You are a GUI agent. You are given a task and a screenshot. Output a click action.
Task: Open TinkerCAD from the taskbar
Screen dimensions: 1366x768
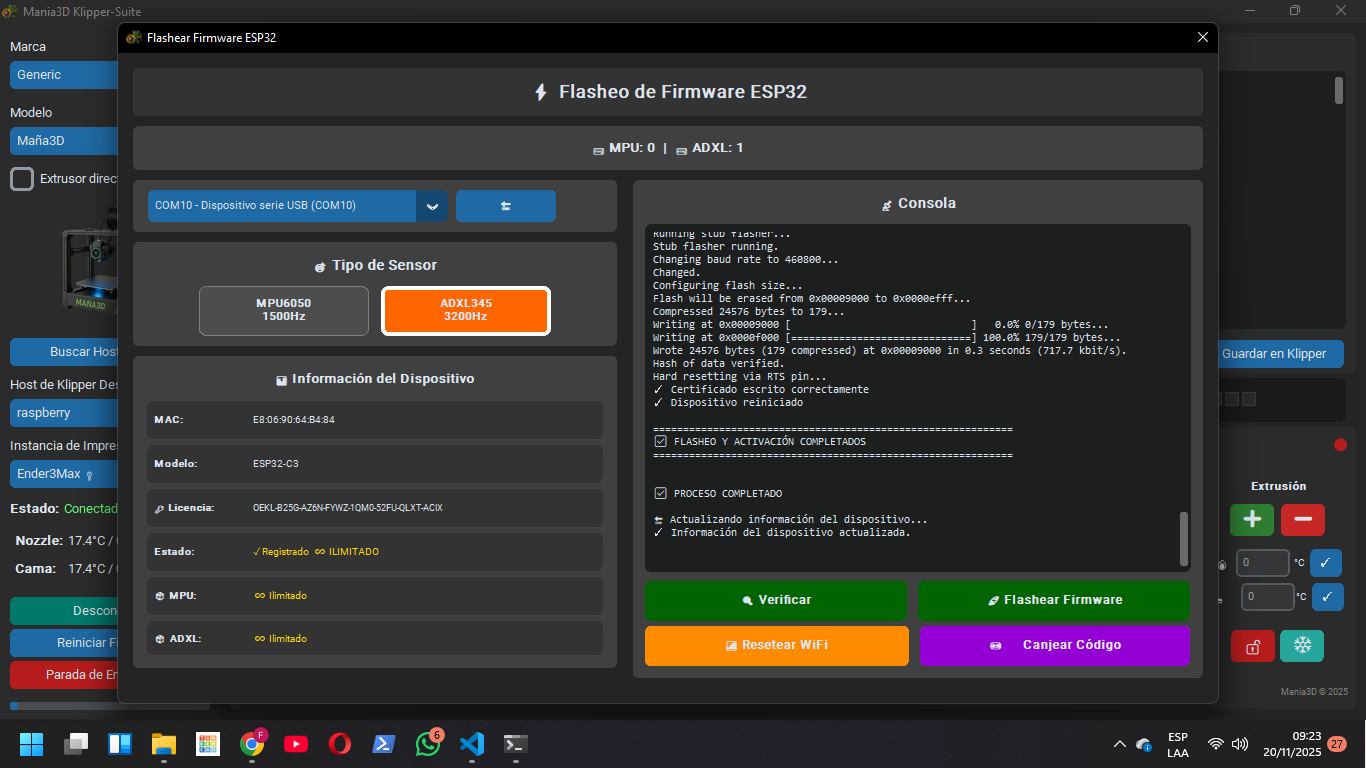pyautogui.click(x=208, y=744)
